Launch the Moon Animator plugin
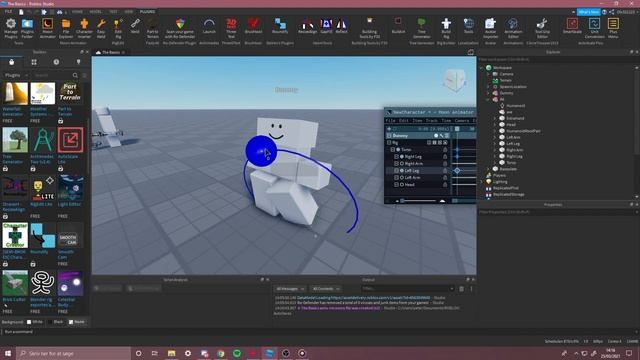Viewport: 640px width, 360px height. tap(47, 28)
